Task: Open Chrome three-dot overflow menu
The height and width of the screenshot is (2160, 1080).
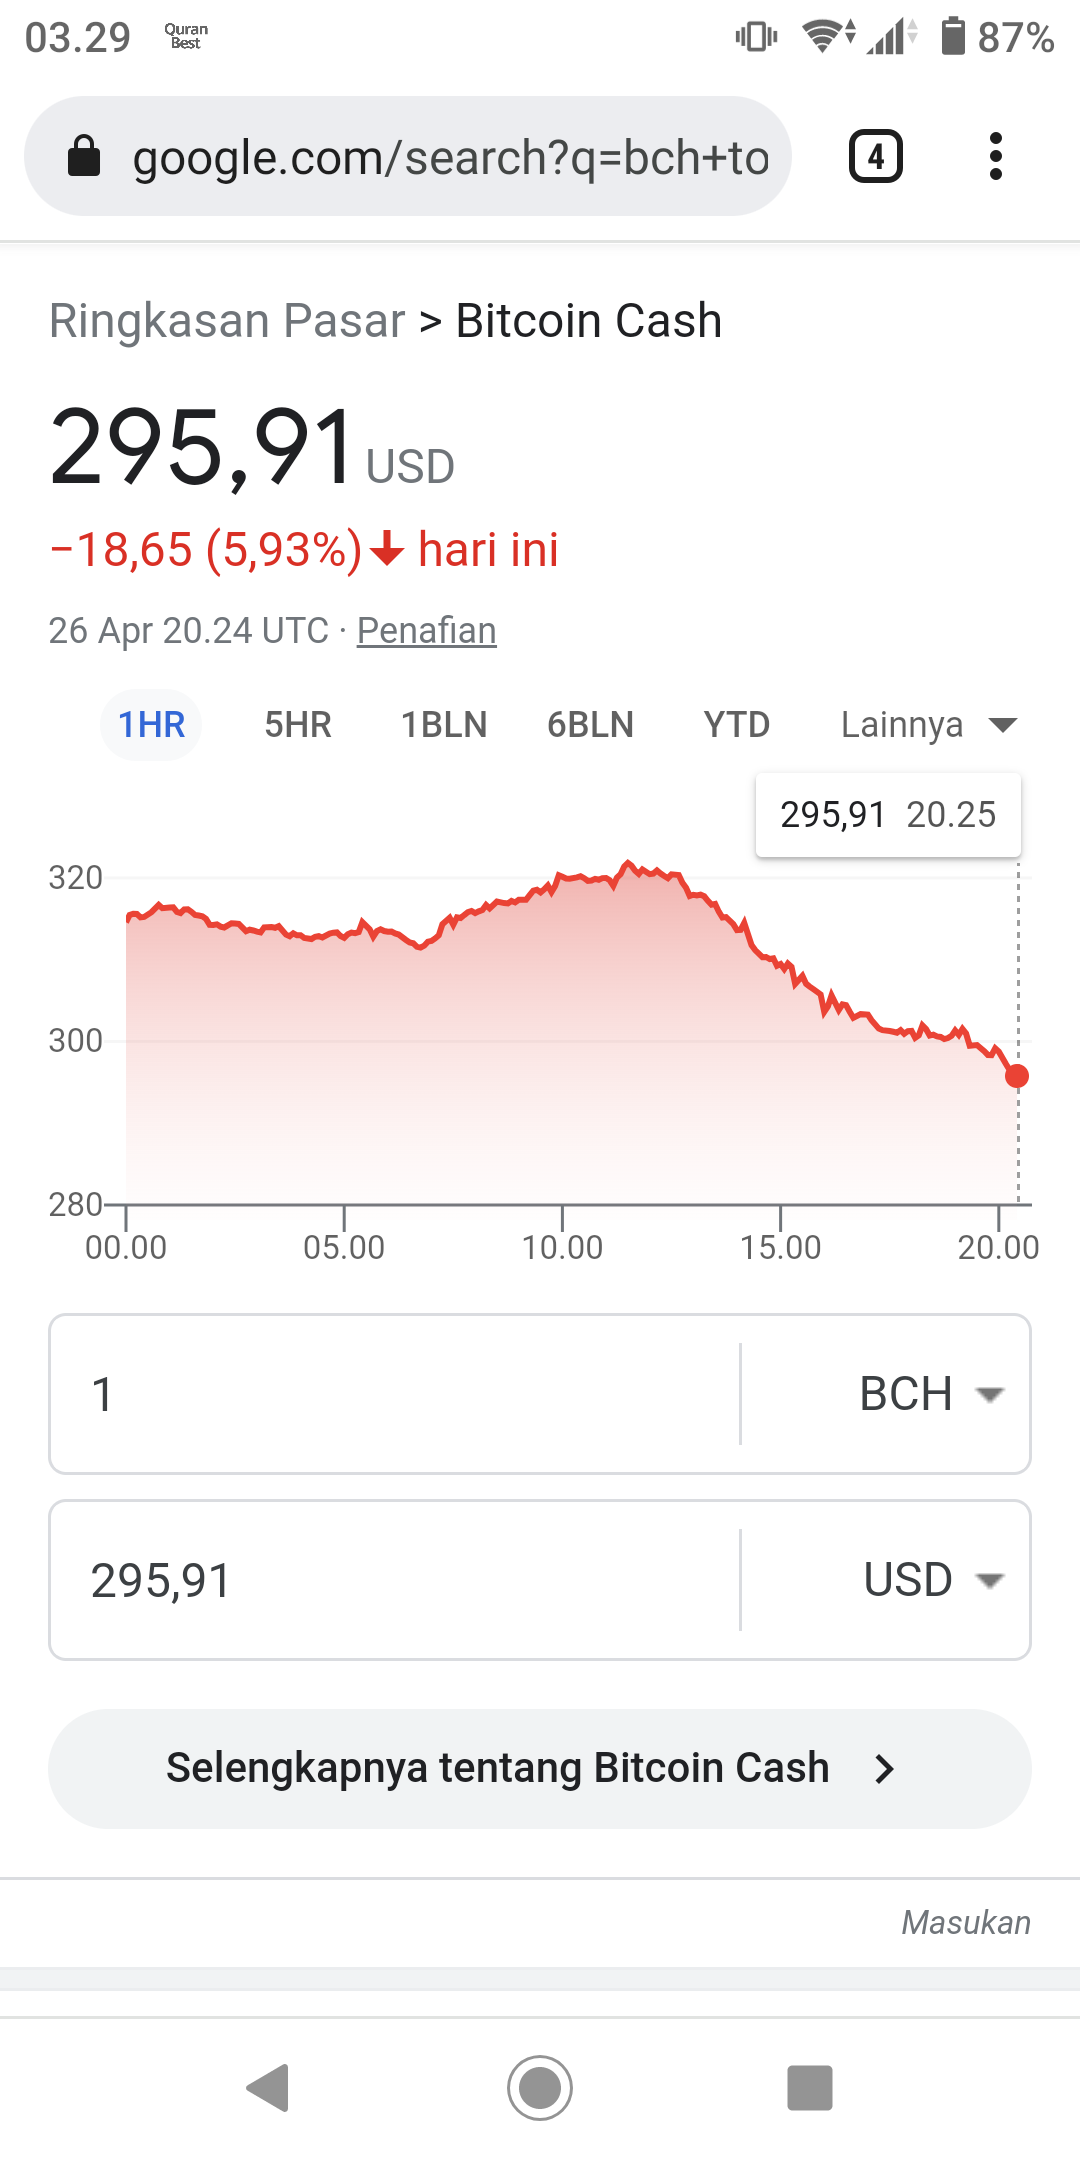Action: 995,157
